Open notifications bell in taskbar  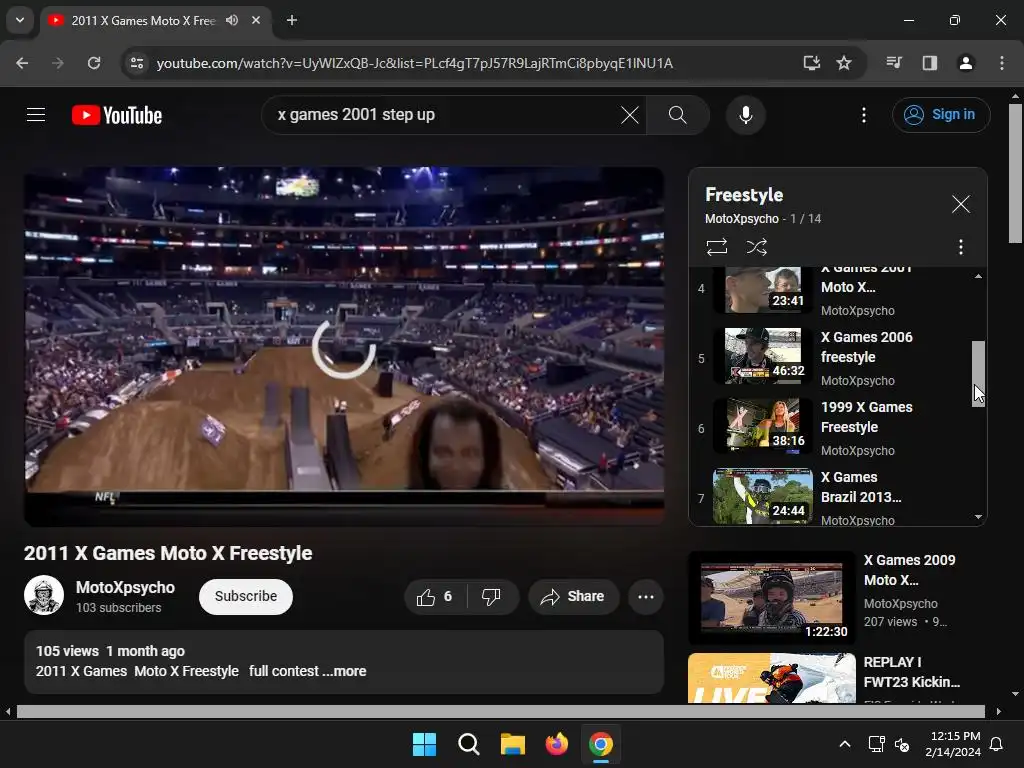click(x=997, y=744)
